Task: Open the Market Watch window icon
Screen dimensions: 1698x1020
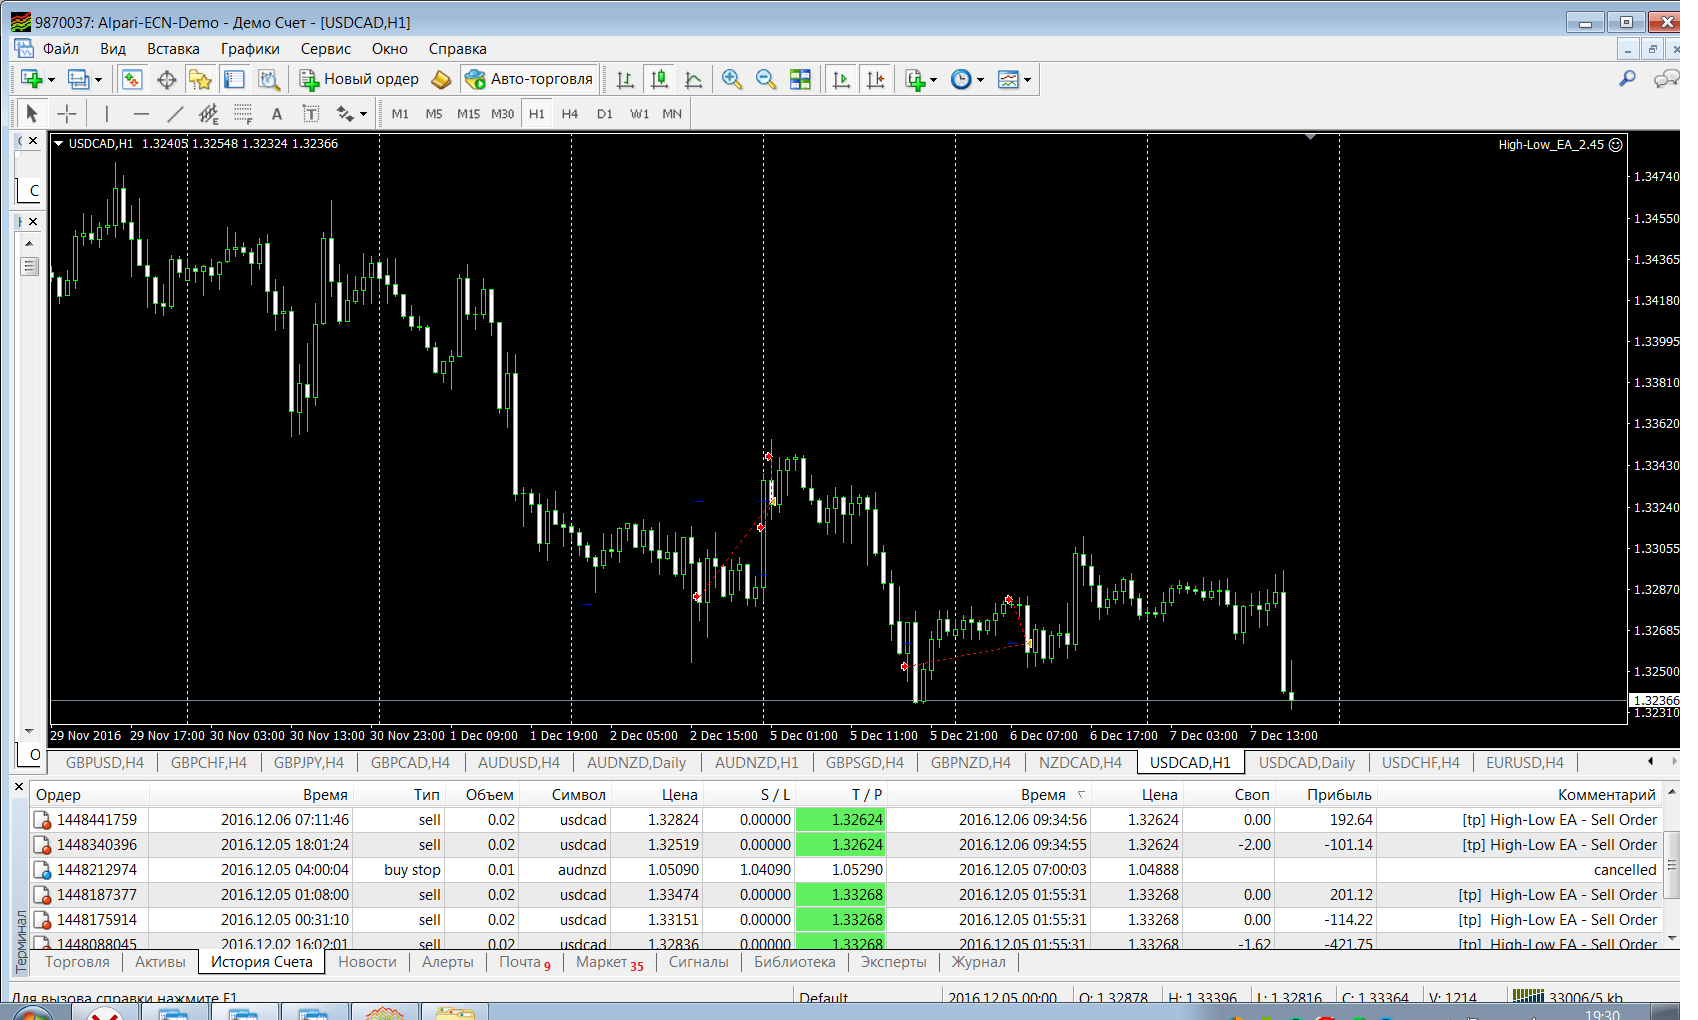Action: (x=132, y=79)
